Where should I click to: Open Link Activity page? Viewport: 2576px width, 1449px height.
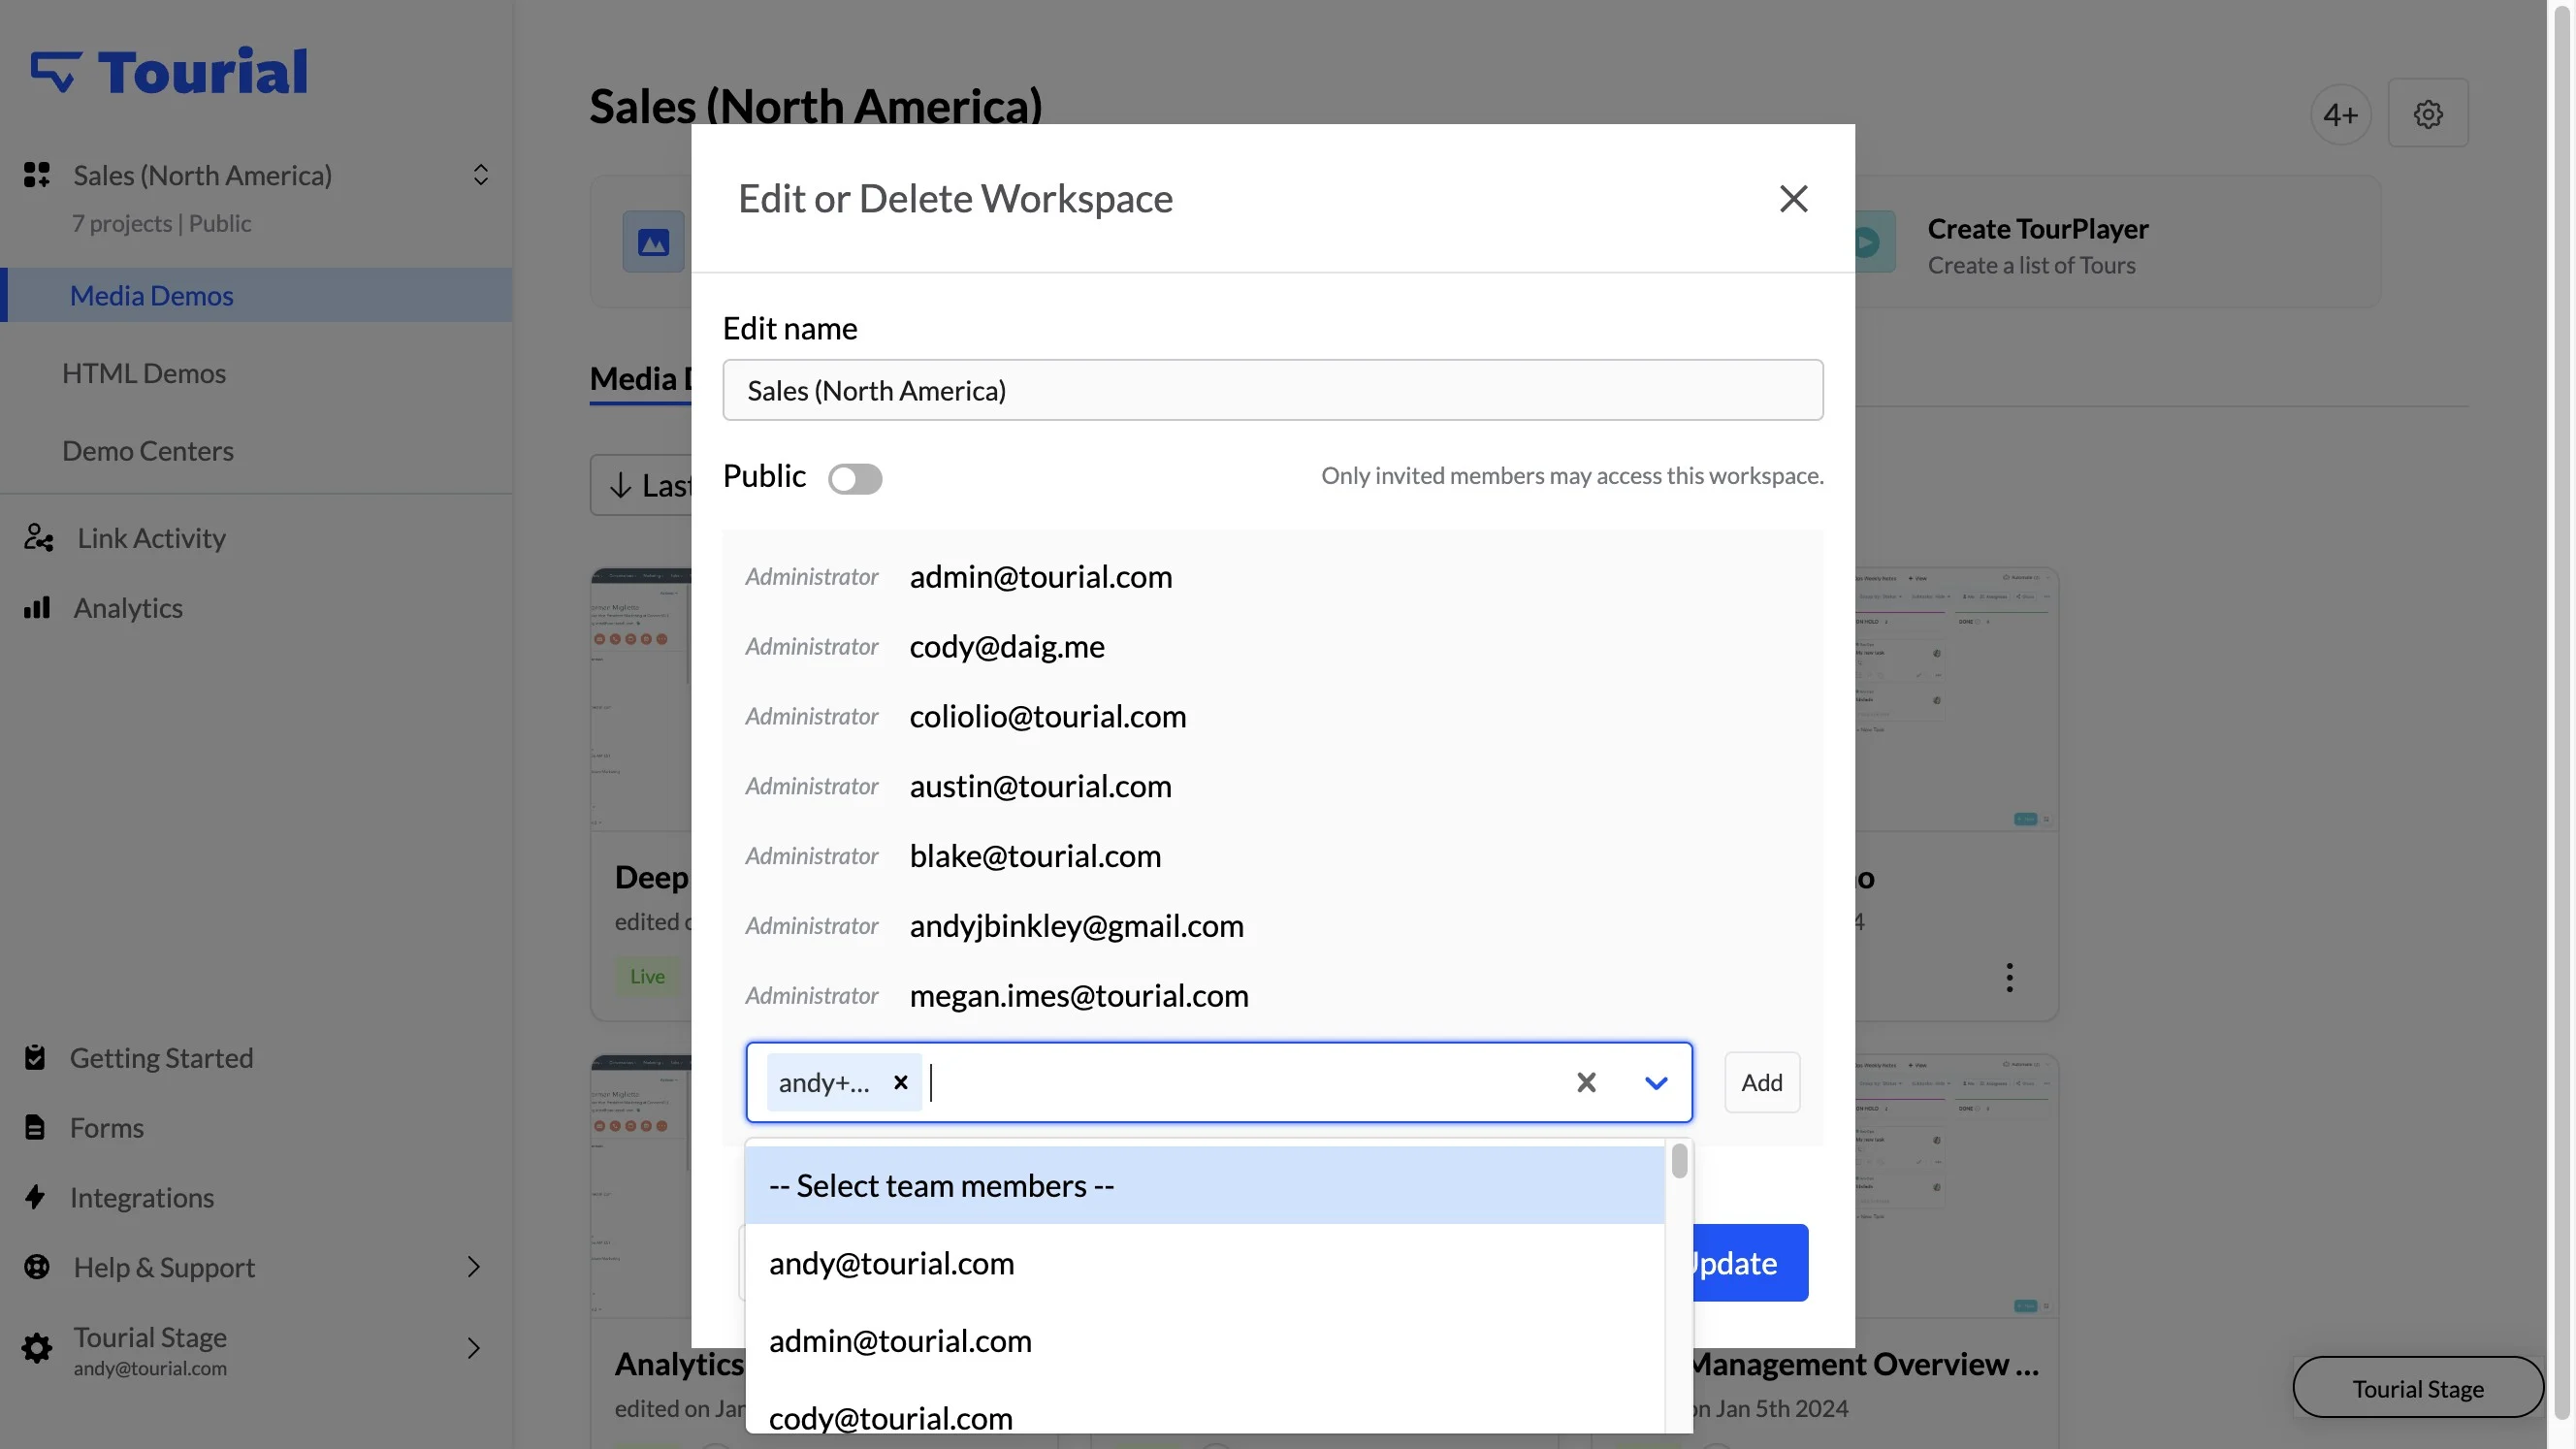[x=152, y=538]
